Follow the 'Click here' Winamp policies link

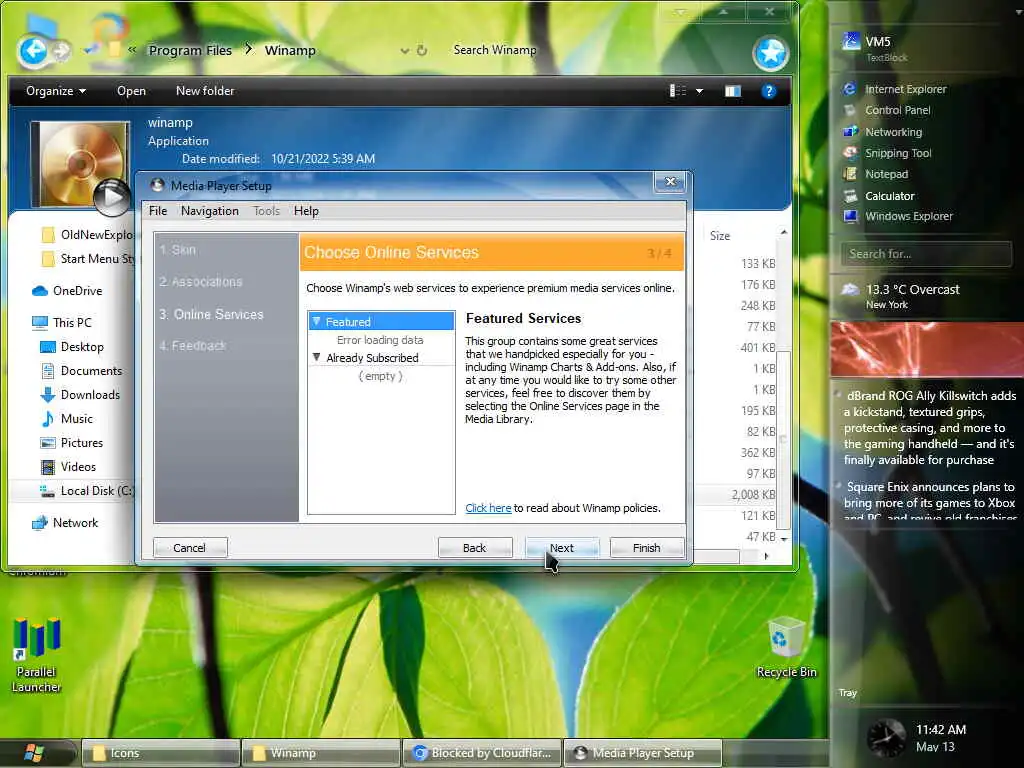488,508
